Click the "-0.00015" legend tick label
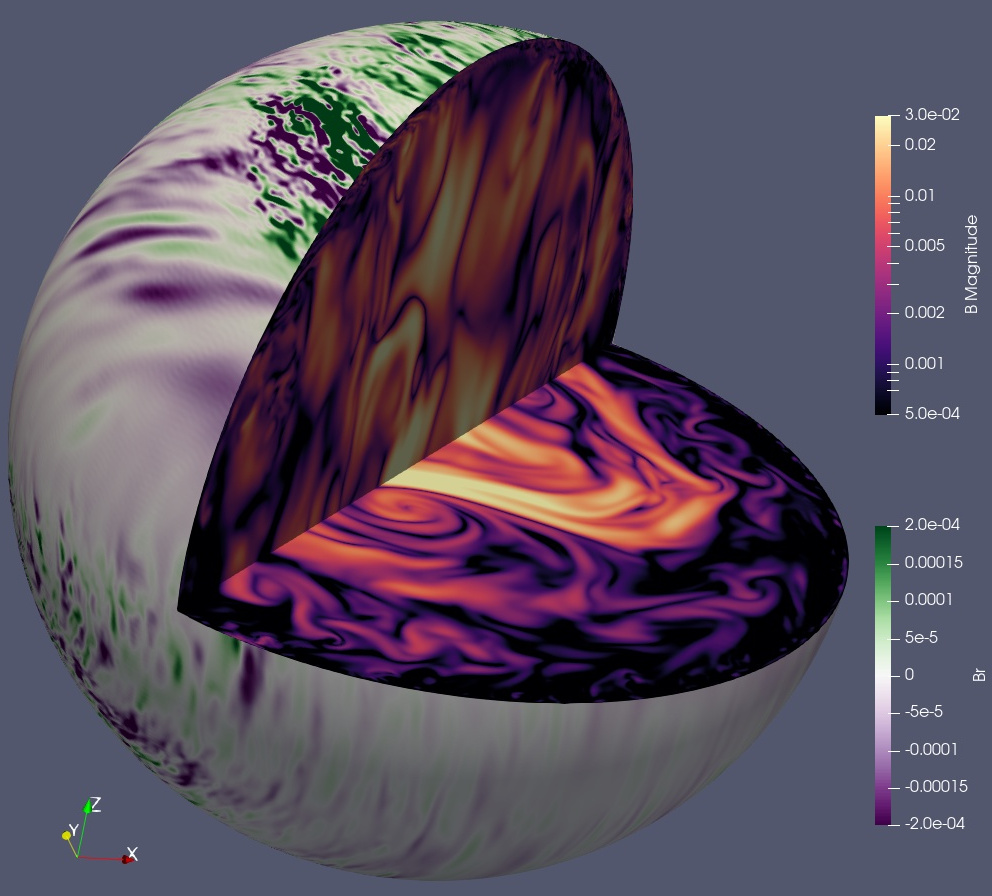Image resolution: width=992 pixels, height=896 pixels. click(936, 787)
